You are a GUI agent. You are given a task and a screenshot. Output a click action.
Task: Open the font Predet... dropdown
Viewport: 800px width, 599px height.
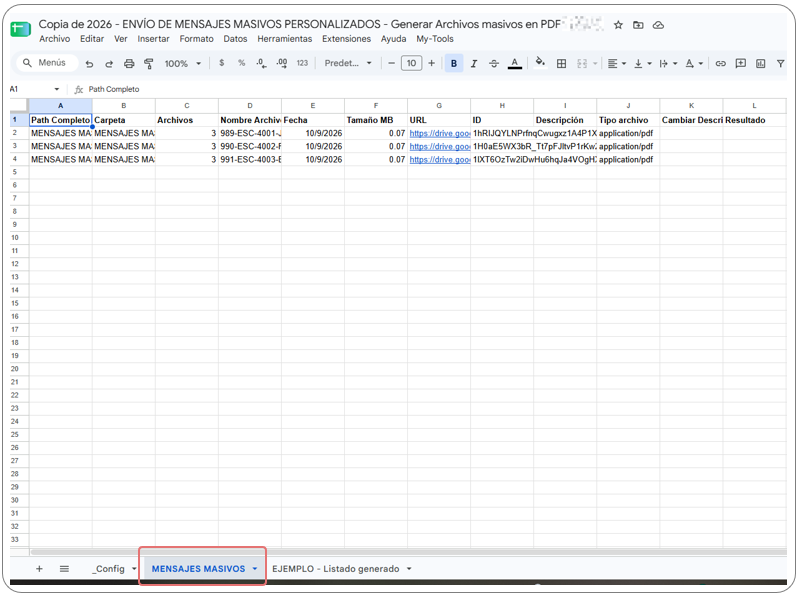348,63
